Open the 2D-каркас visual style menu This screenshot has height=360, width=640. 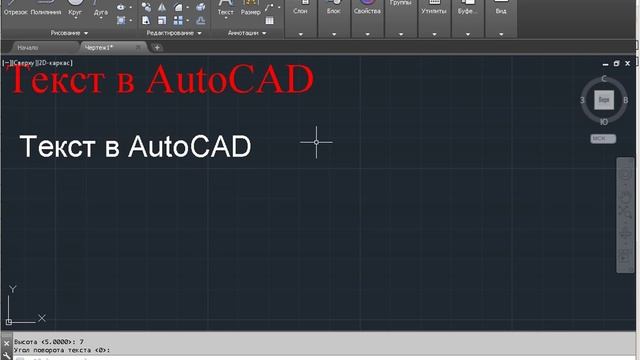(54, 63)
